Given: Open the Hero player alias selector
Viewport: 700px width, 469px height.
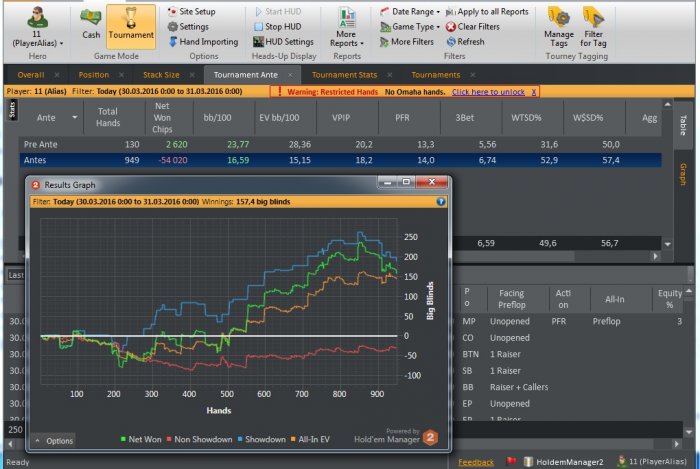Looking at the screenshot, I should pyautogui.click(x=38, y=27).
